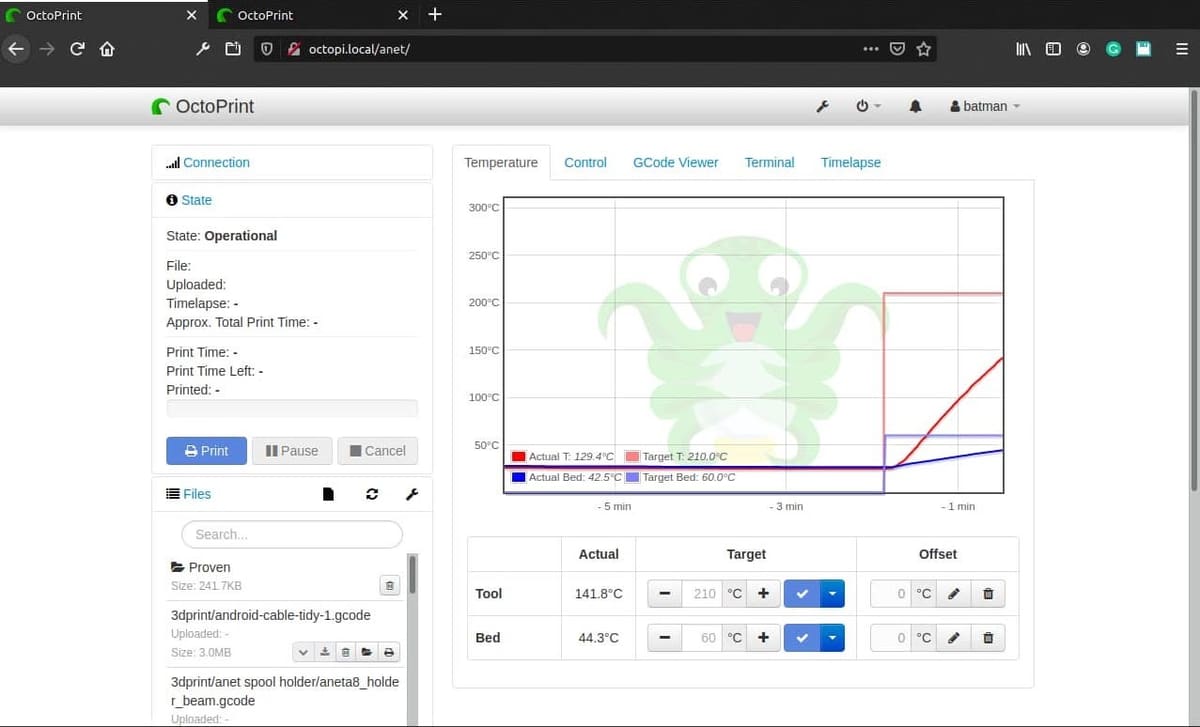Start printing with the Print button

[x=205, y=451]
